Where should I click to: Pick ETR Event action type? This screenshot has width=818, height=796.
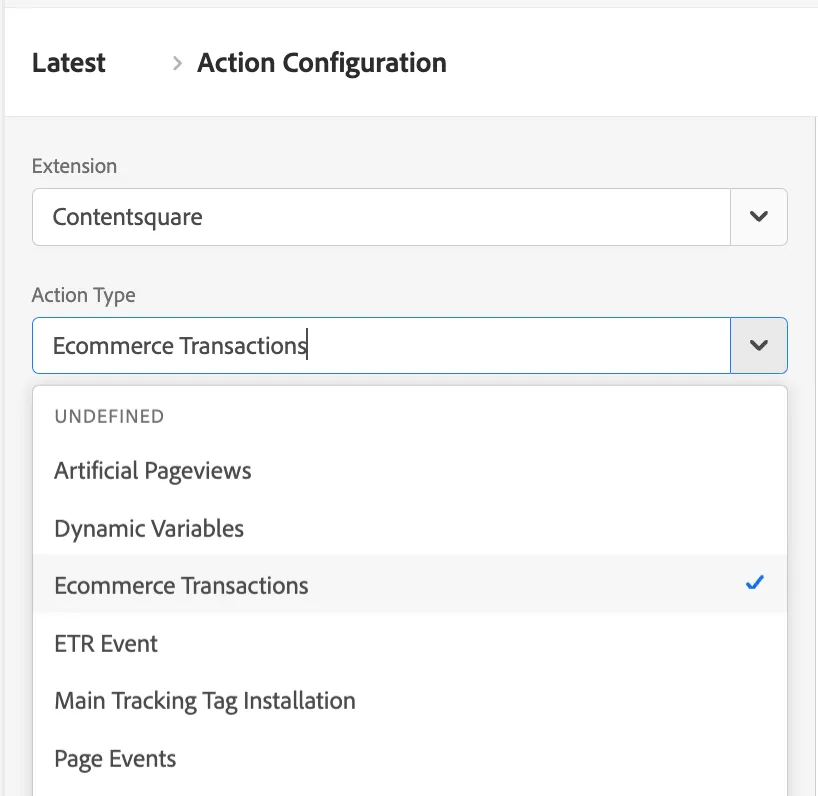[x=106, y=643]
